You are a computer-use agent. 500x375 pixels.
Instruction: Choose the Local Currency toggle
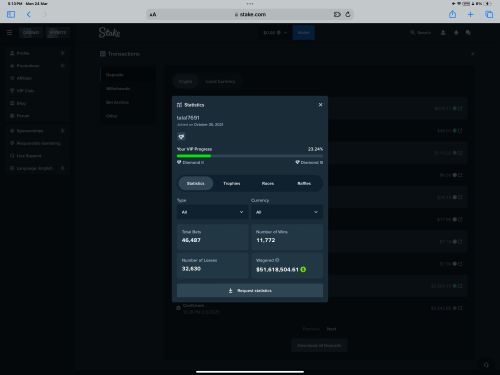tap(220, 81)
